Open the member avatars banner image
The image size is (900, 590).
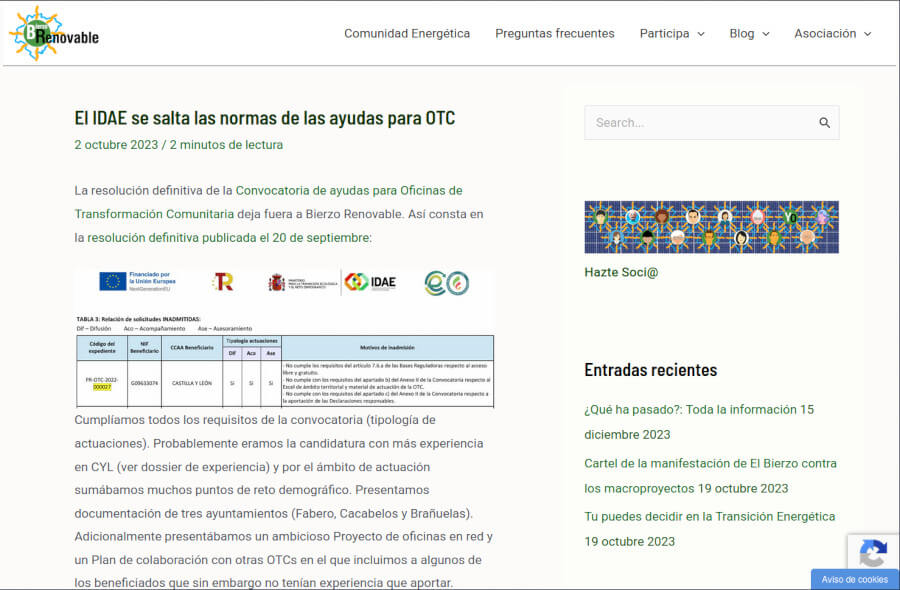[x=711, y=227]
